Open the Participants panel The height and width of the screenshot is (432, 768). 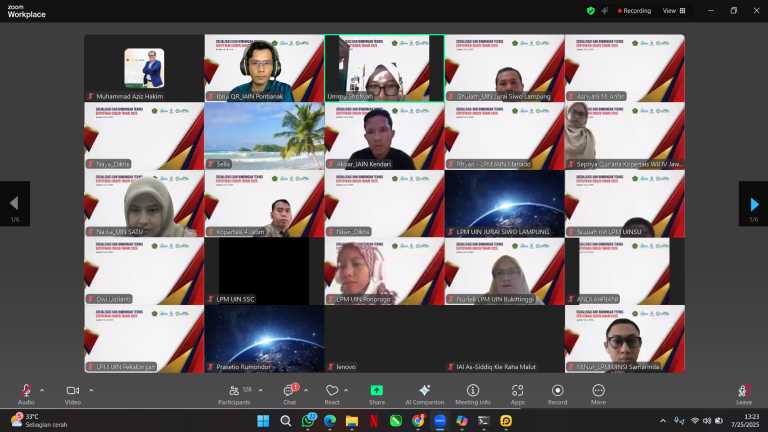pos(234,391)
